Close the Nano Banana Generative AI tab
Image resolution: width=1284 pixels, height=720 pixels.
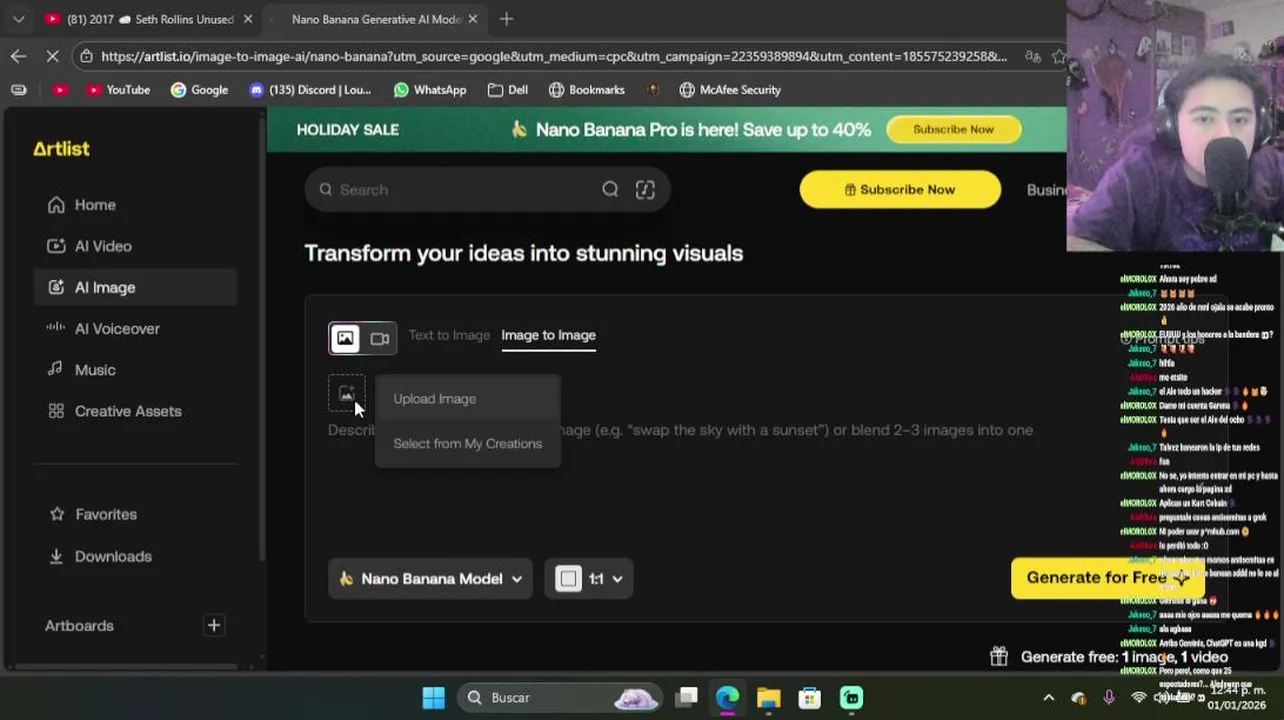472,19
